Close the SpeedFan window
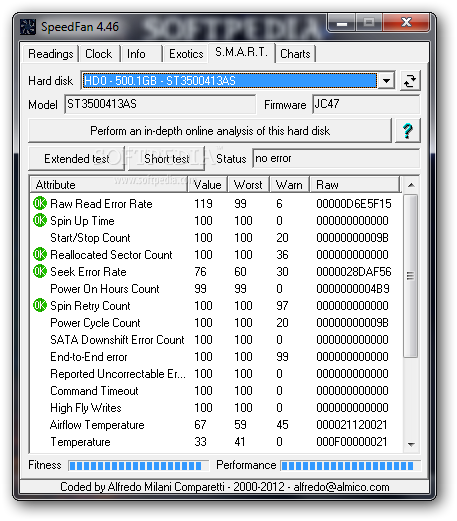 pos(406,22)
